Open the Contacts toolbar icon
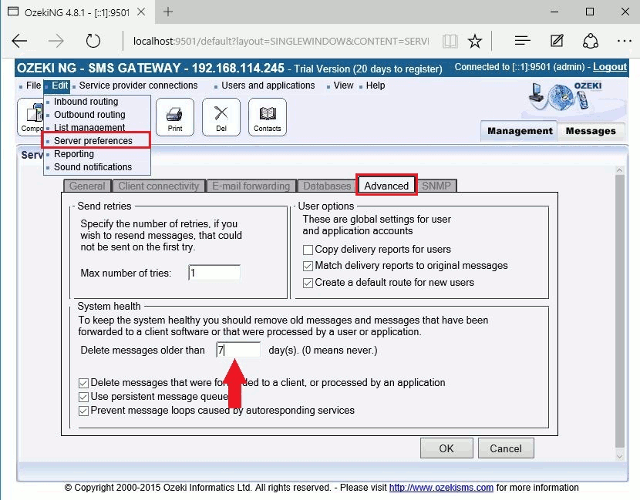640x500 pixels. 267,117
